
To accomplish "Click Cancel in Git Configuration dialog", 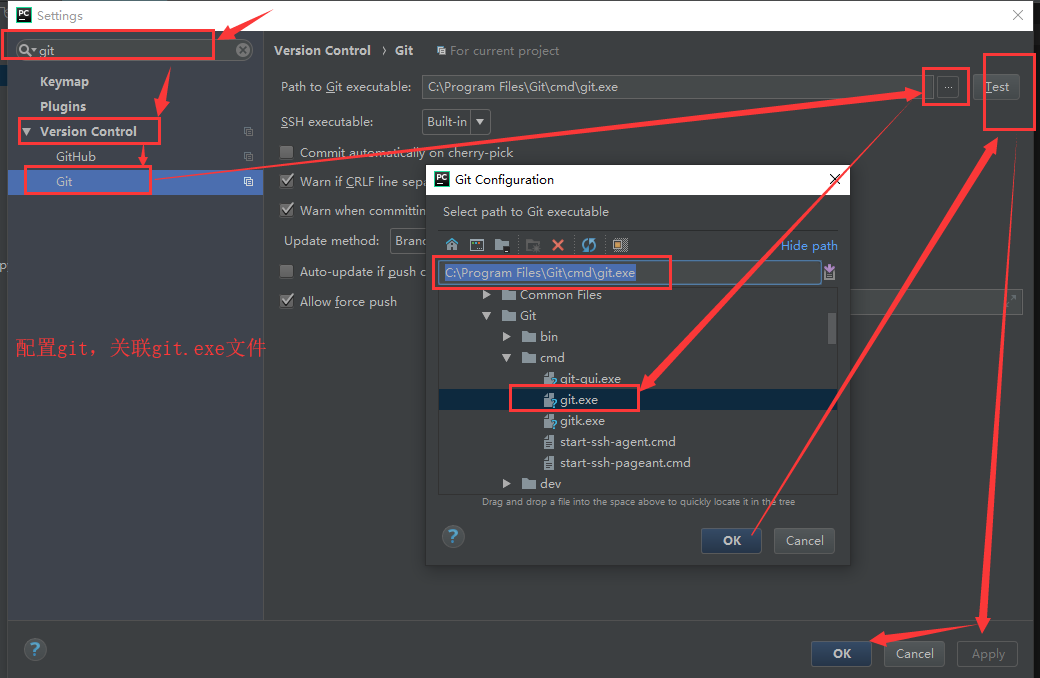I will coord(805,541).
